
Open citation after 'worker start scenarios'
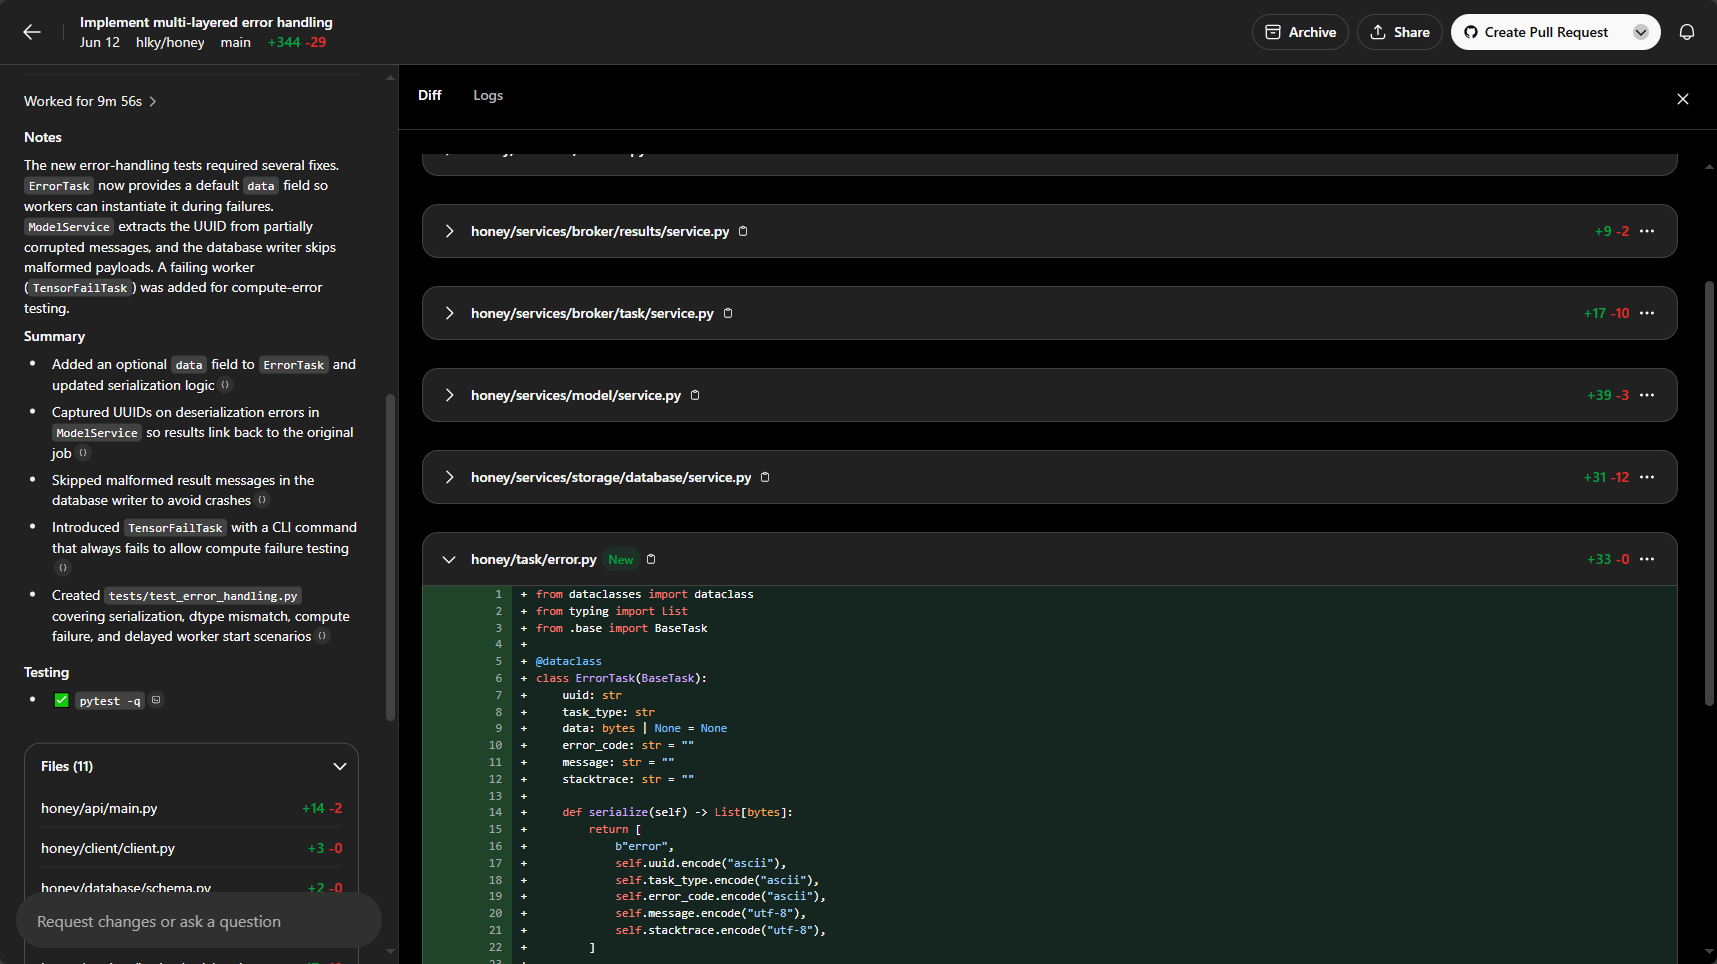coord(322,636)
